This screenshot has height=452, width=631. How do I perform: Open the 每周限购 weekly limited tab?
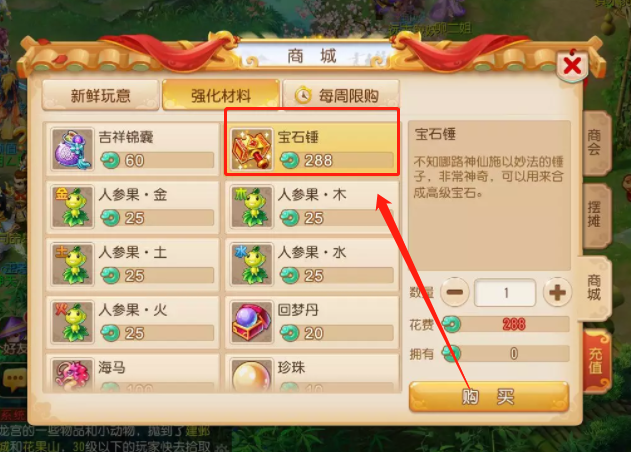[341, 95]
